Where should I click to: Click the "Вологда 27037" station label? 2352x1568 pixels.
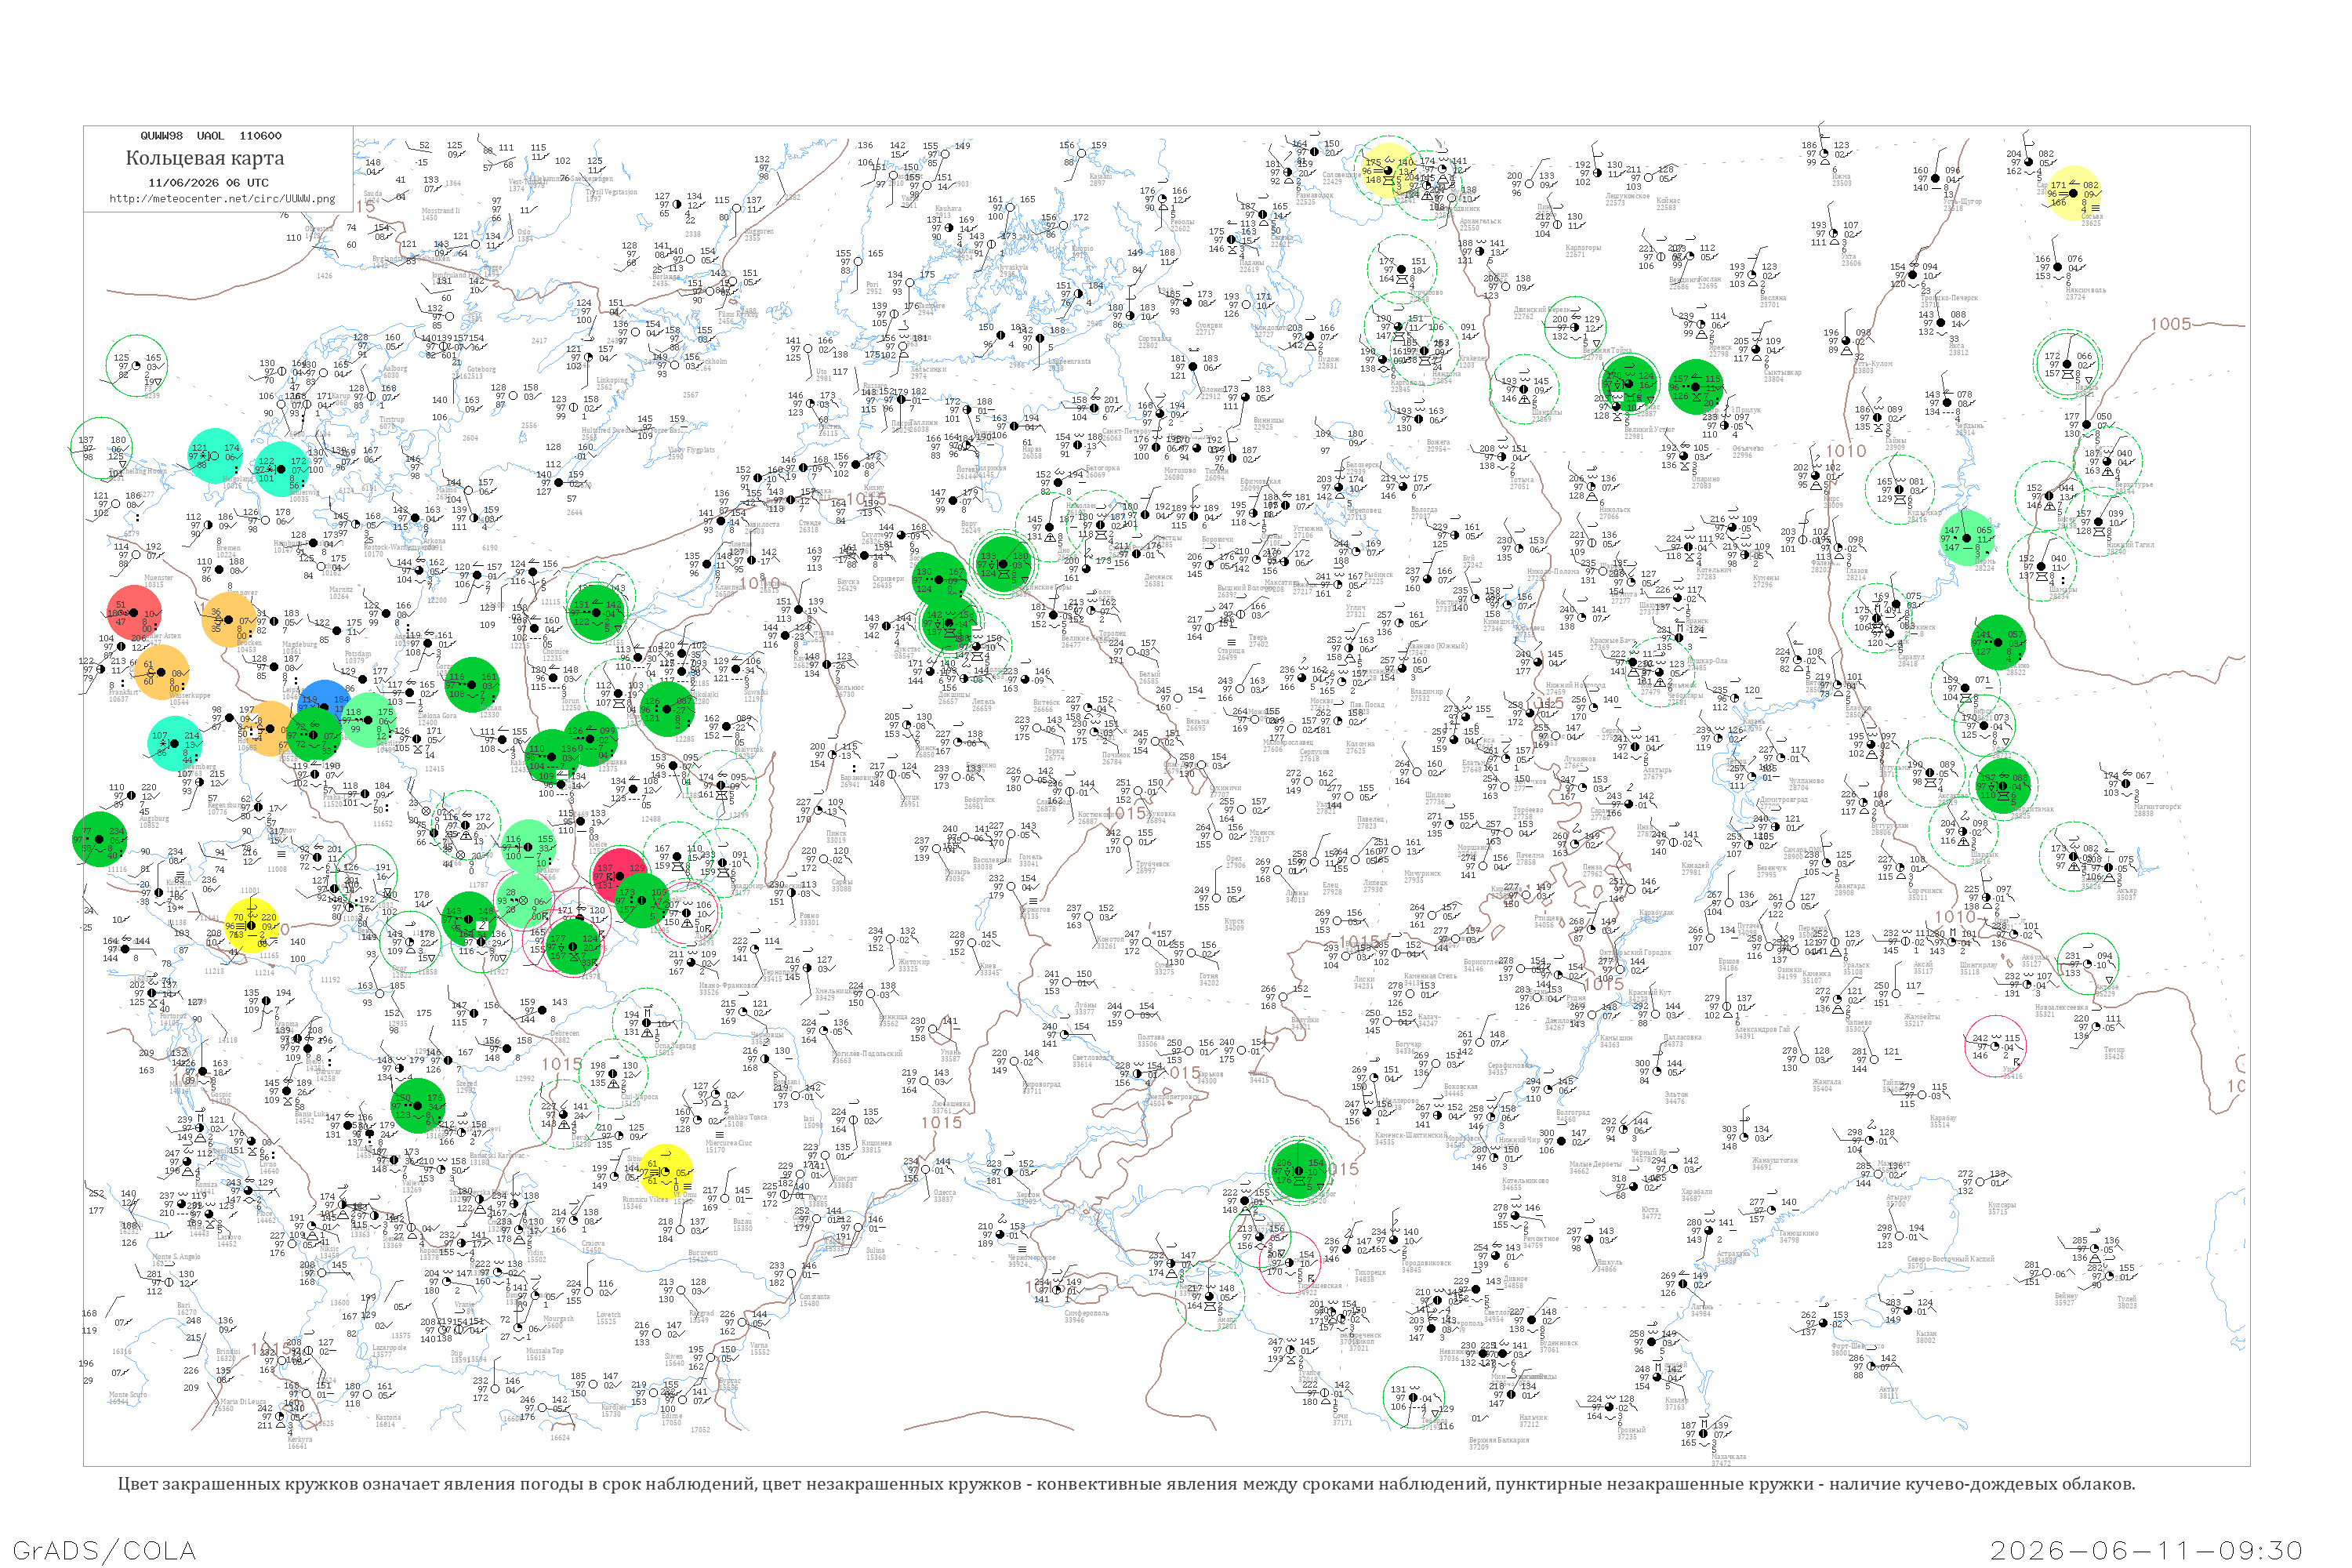pyautogui.click(x=1424, y=513)
